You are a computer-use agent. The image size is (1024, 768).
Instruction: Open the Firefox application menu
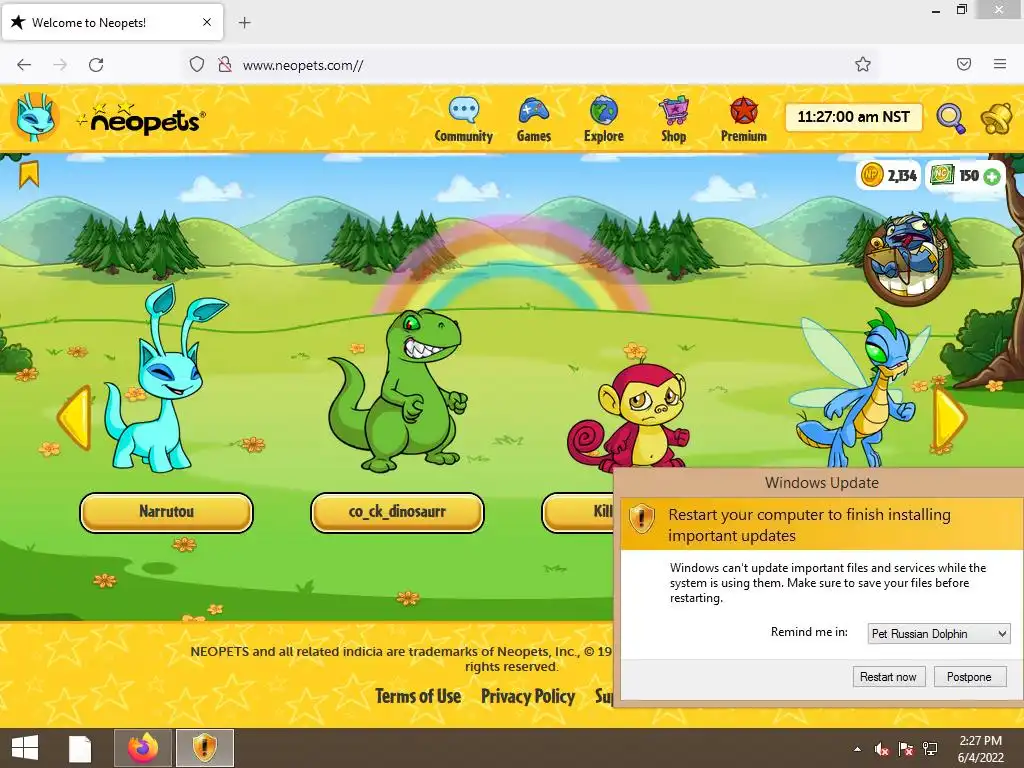(x=1000, y=64)
